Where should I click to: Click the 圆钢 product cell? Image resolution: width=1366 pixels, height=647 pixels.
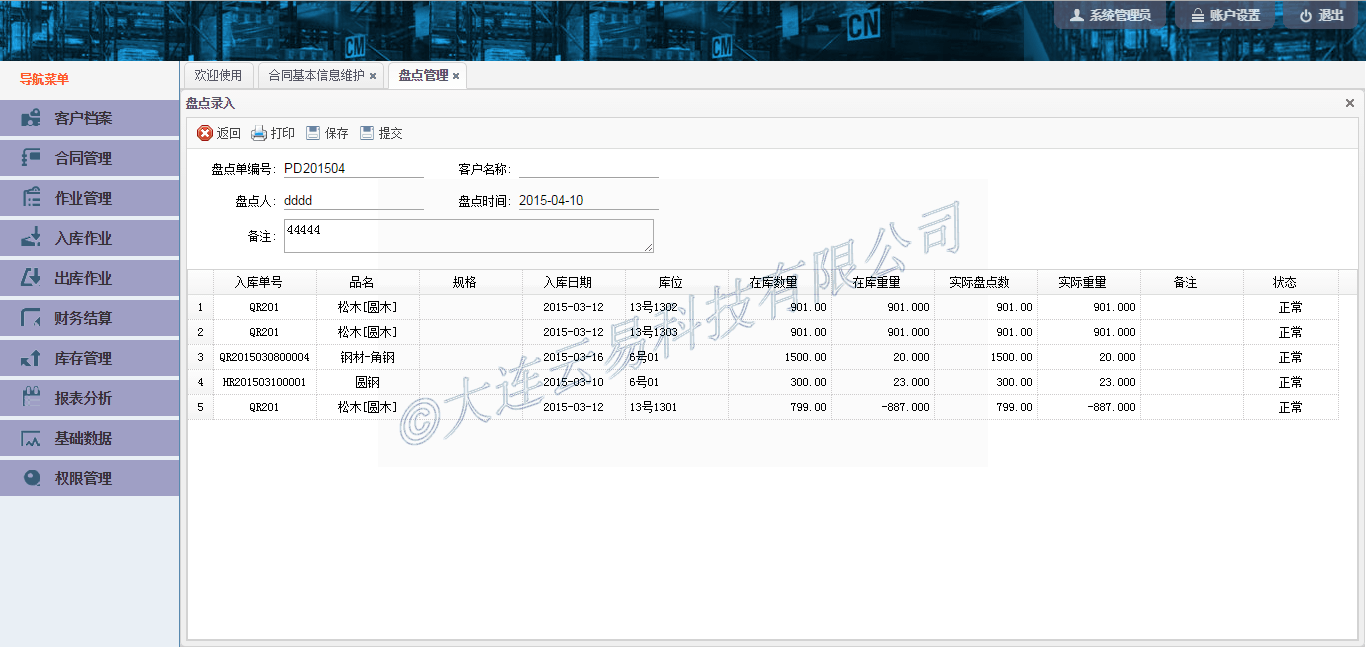(367, 382)
